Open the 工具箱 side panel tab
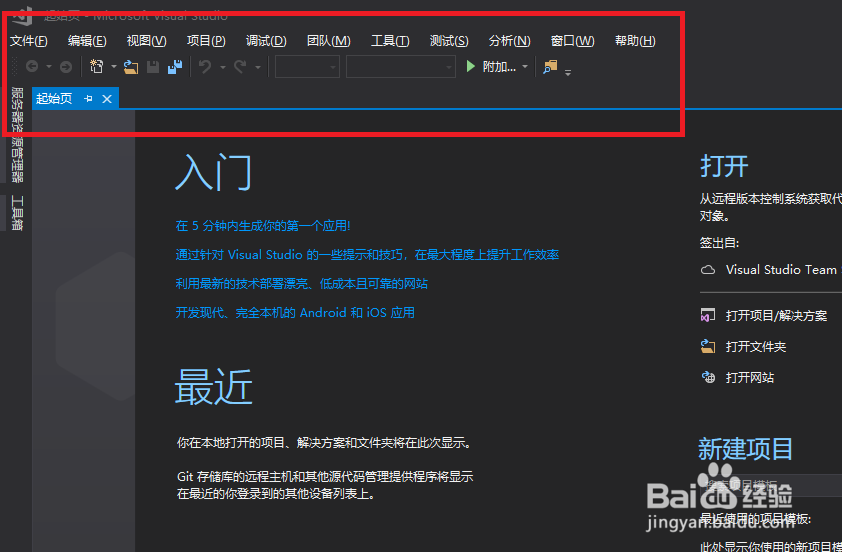Image resolution: width=842 pixels, height=552 pixels. coord(17,213)
